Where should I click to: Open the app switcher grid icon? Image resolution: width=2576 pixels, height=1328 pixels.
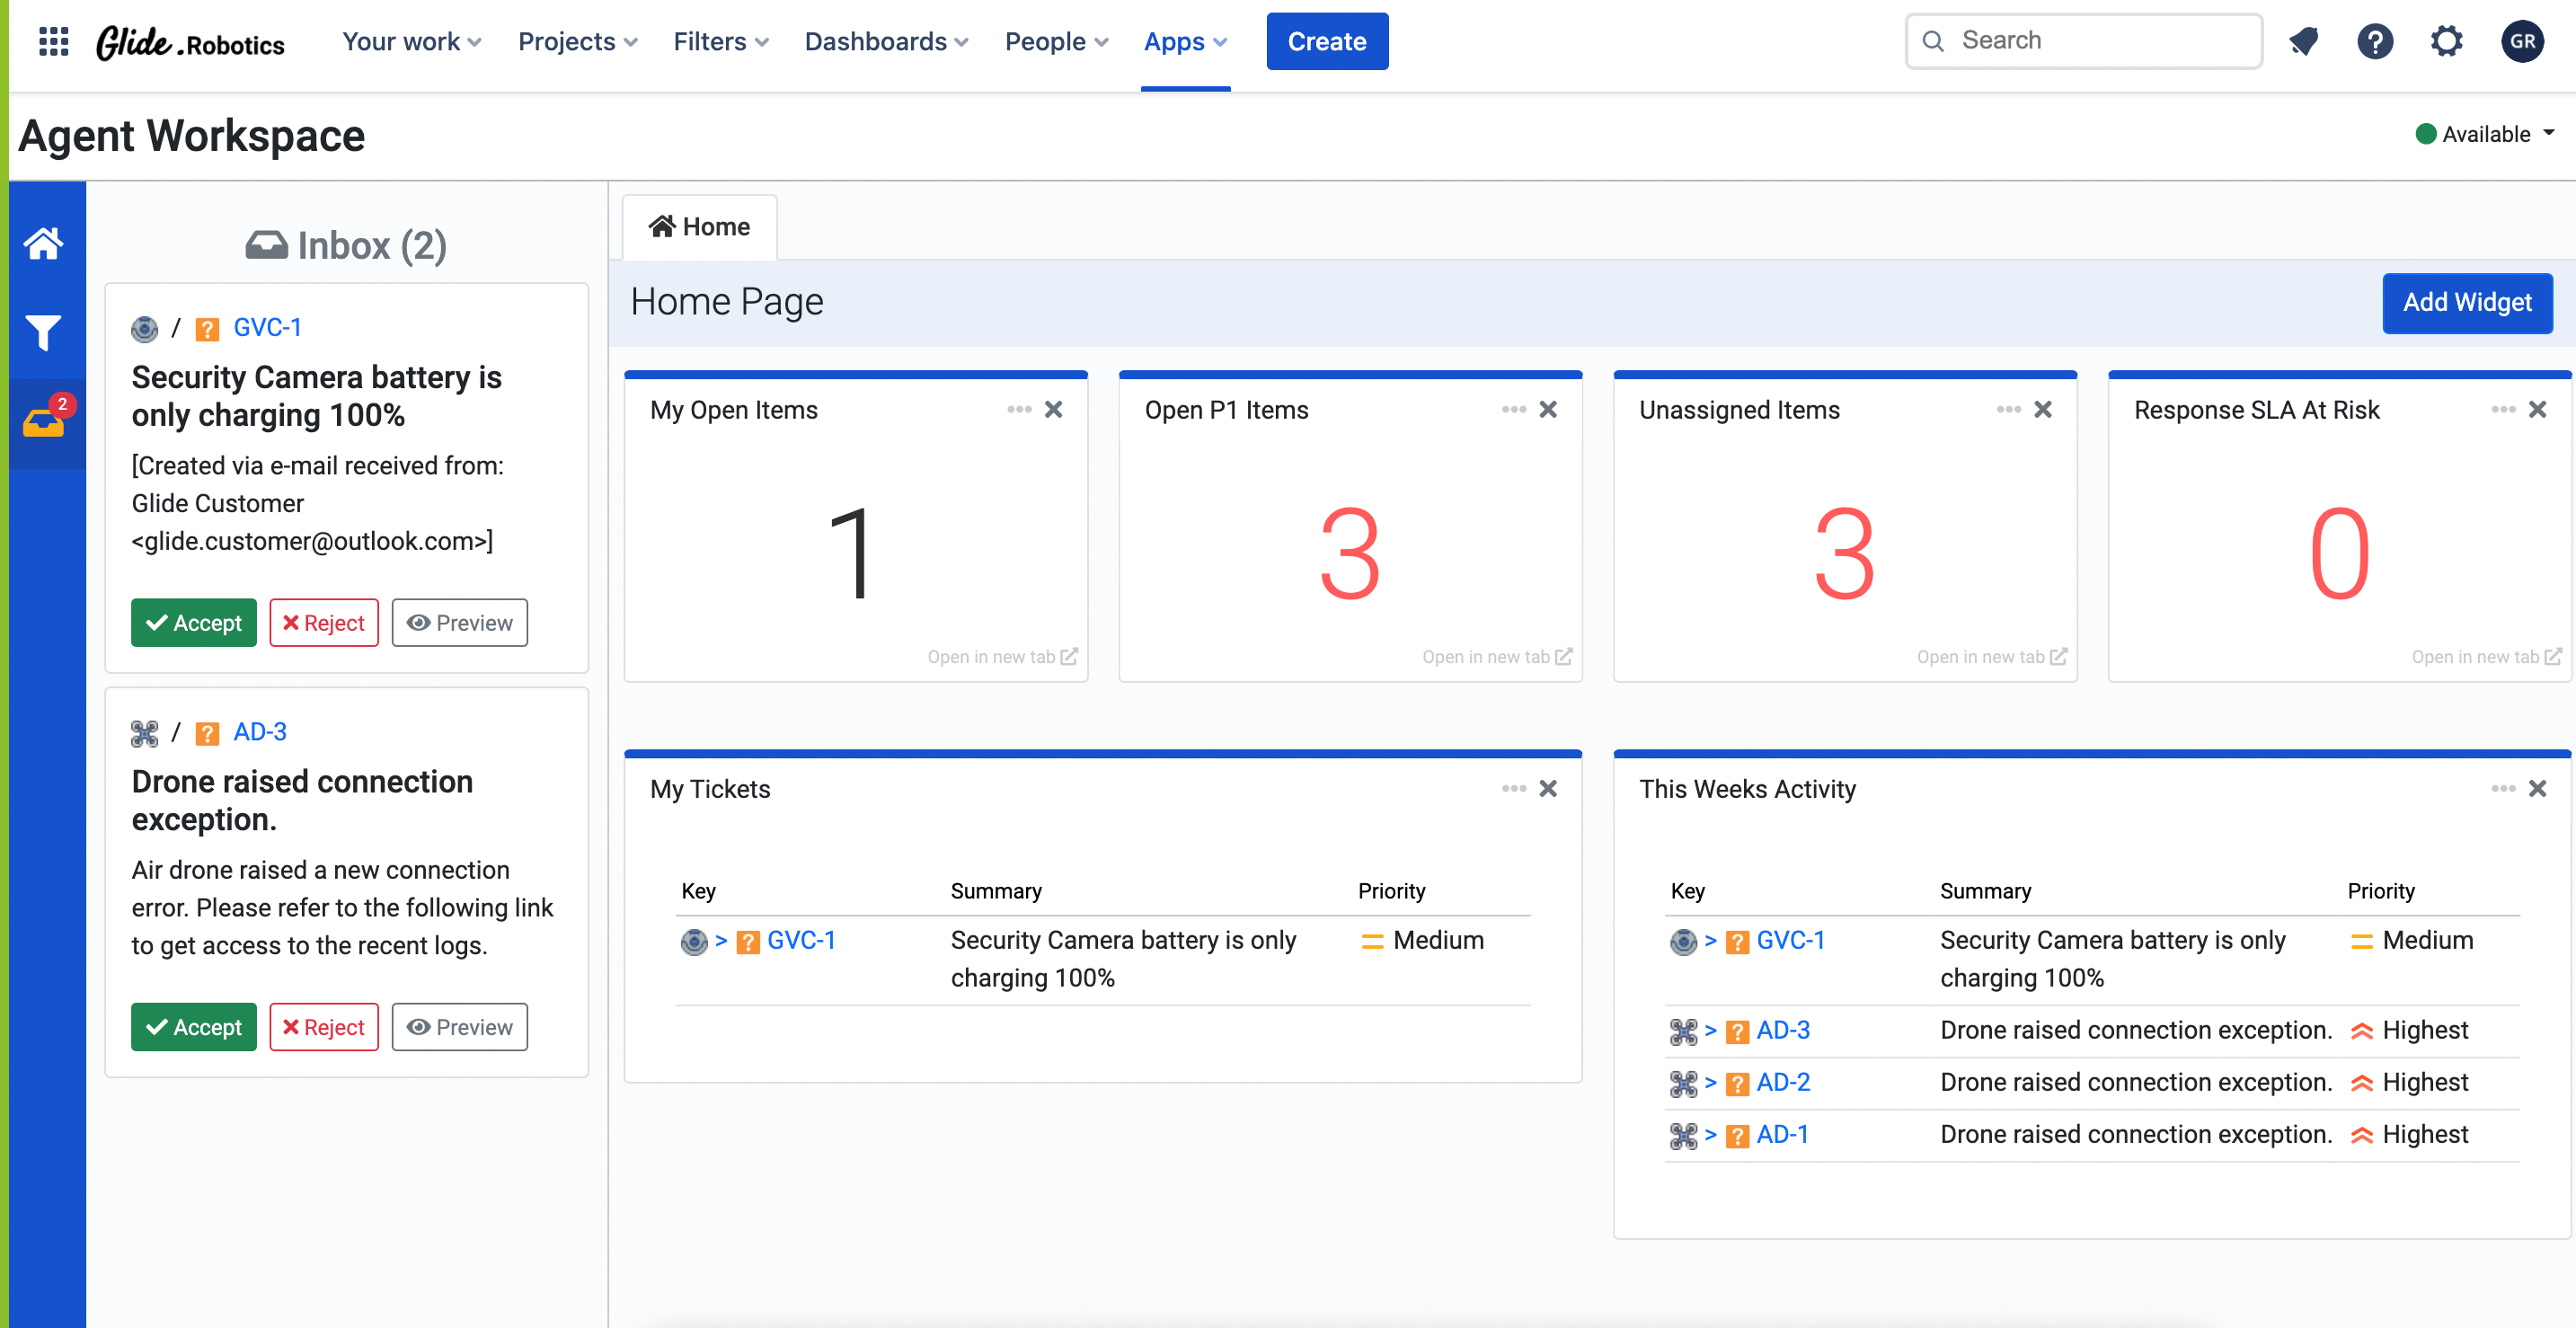click(x=53, y=41)
